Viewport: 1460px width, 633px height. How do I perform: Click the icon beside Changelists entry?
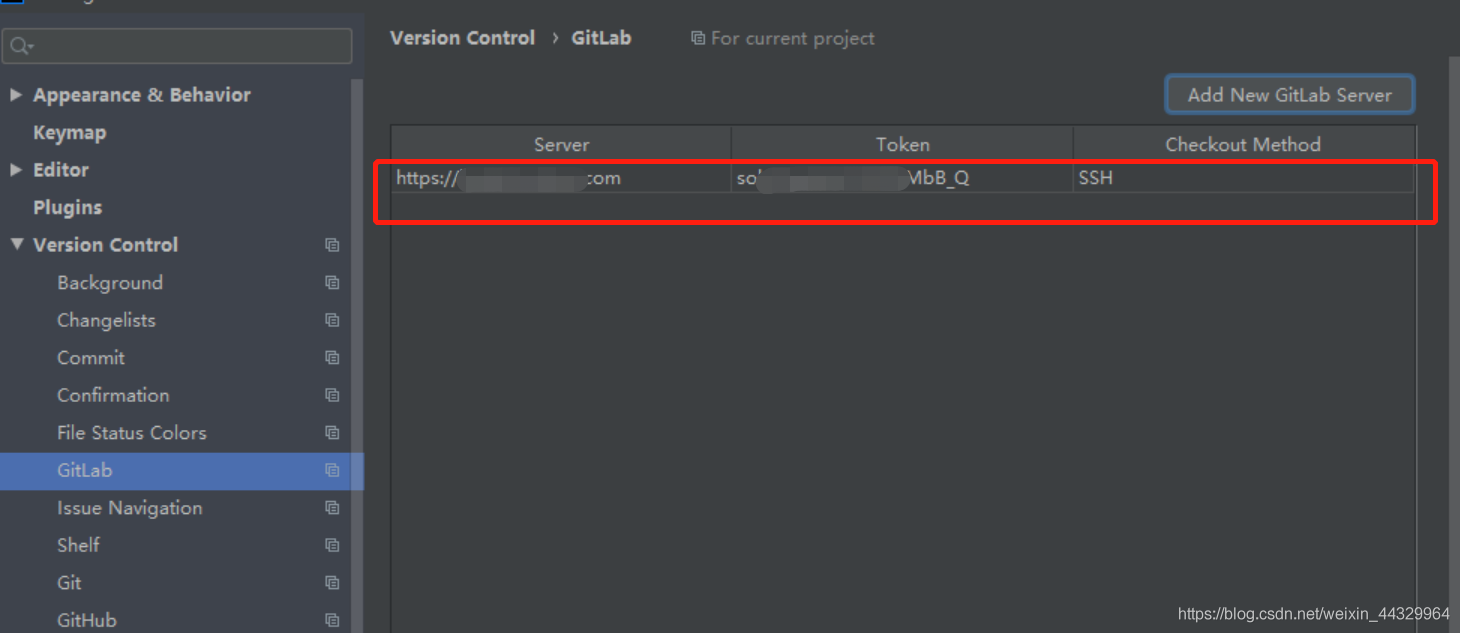(332, 320)
